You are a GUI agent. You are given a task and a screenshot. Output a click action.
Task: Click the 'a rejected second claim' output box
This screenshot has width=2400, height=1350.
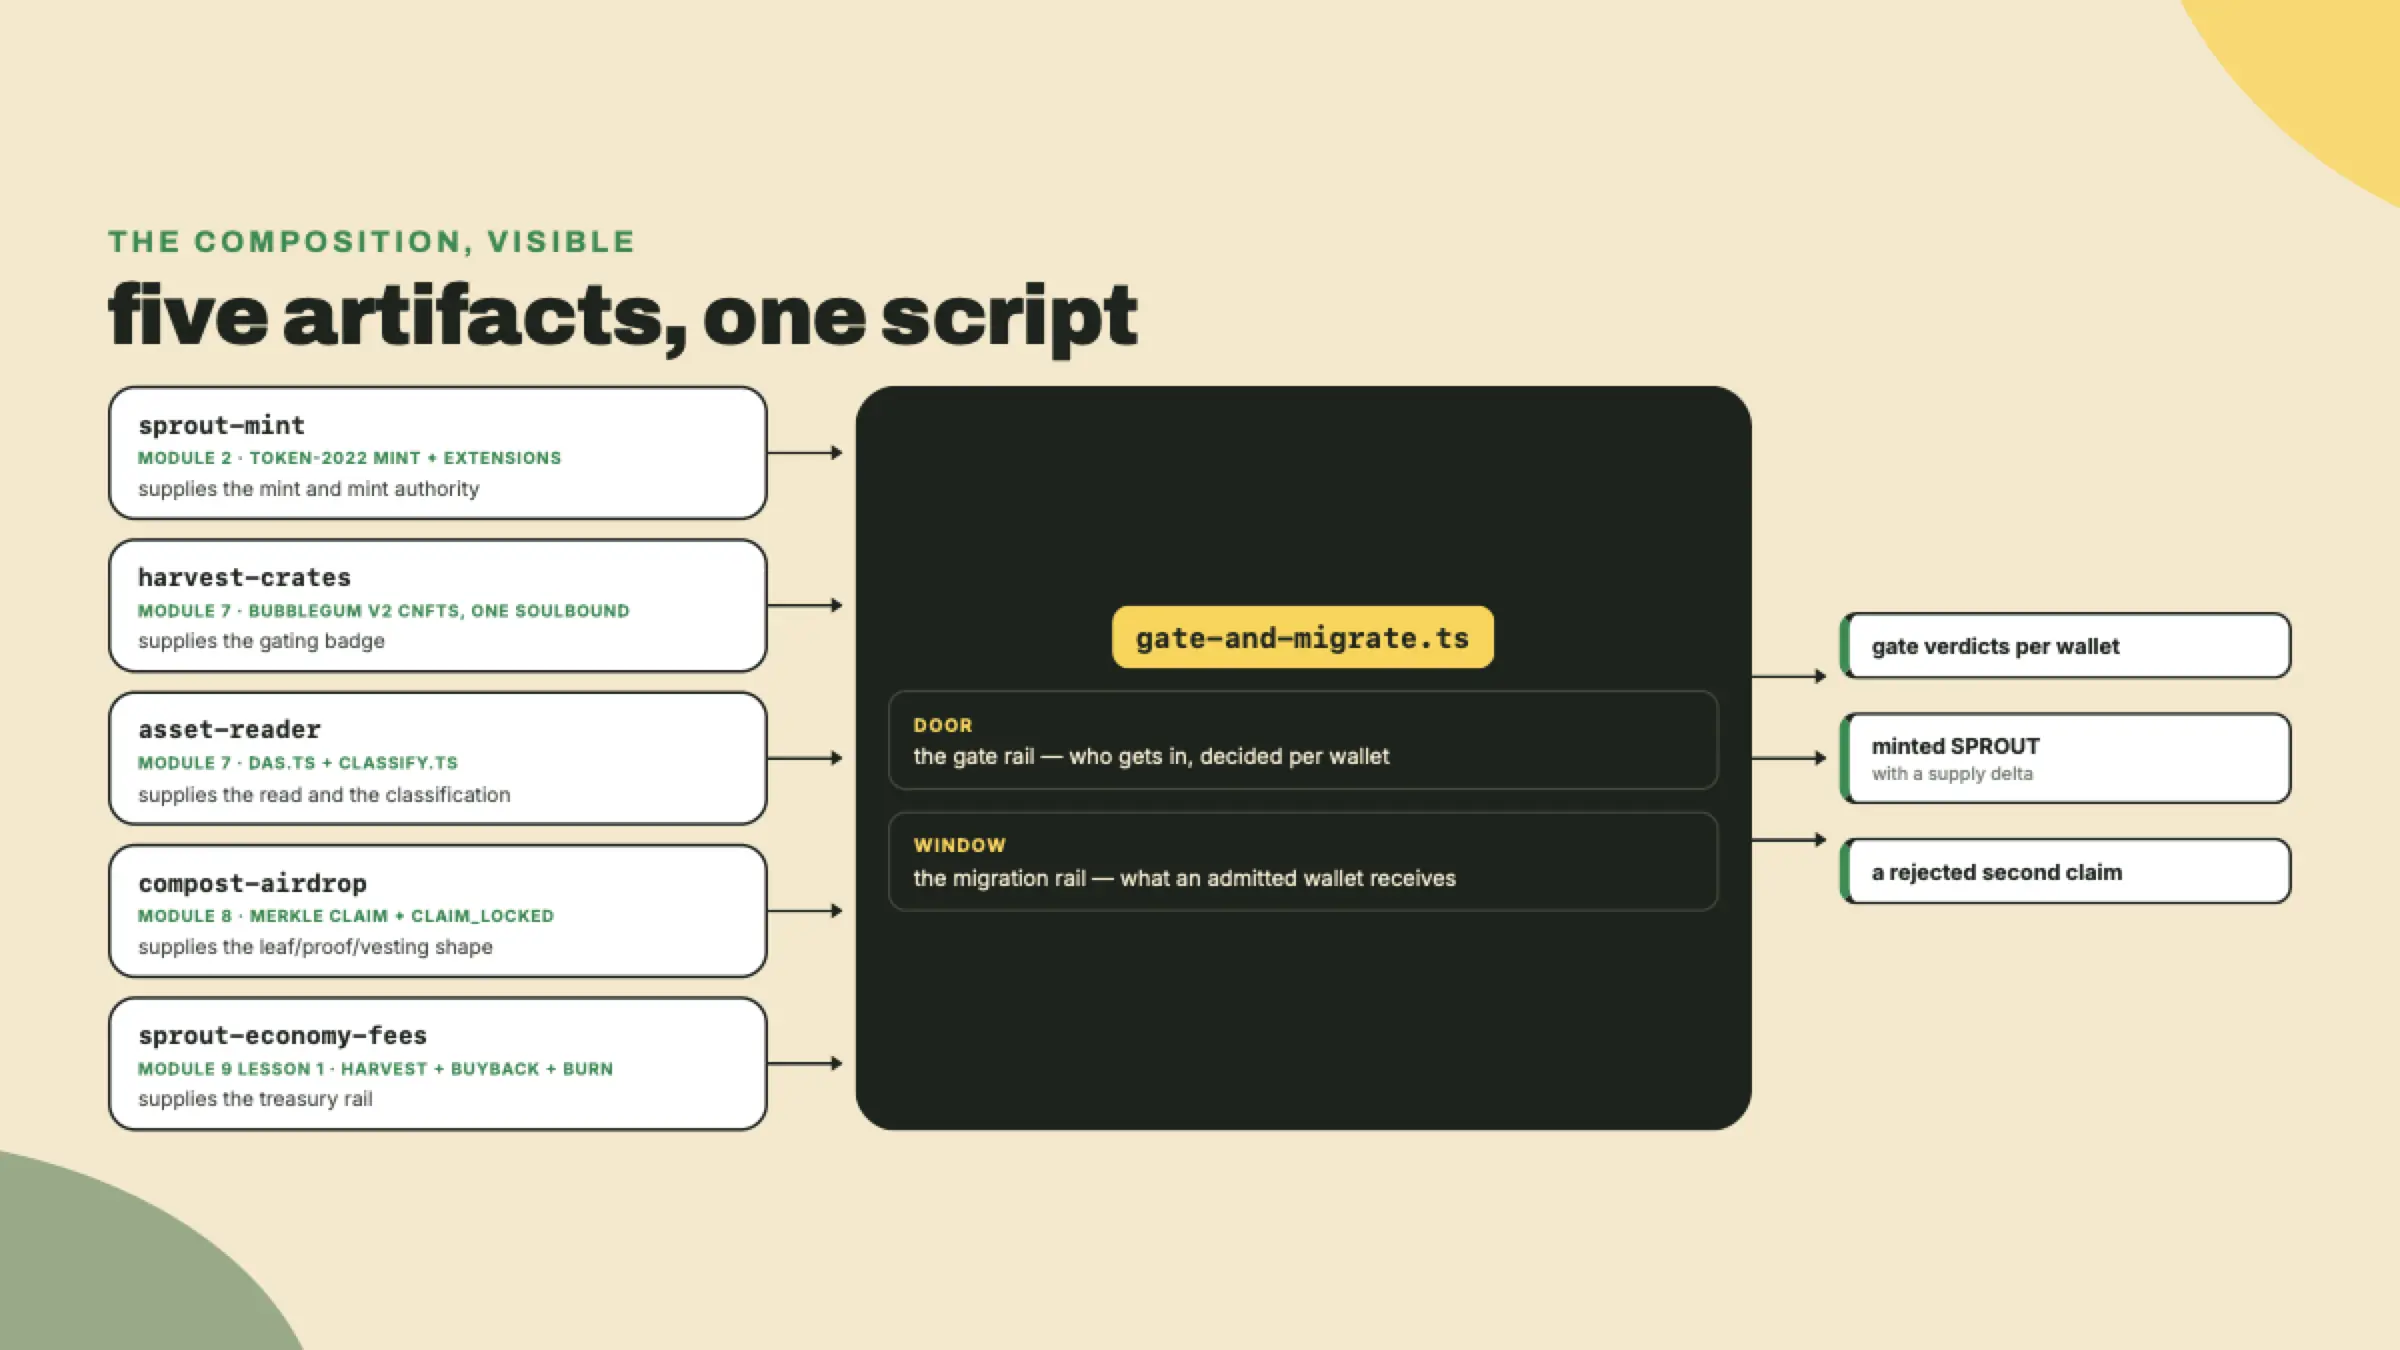tap(2065, 871)
